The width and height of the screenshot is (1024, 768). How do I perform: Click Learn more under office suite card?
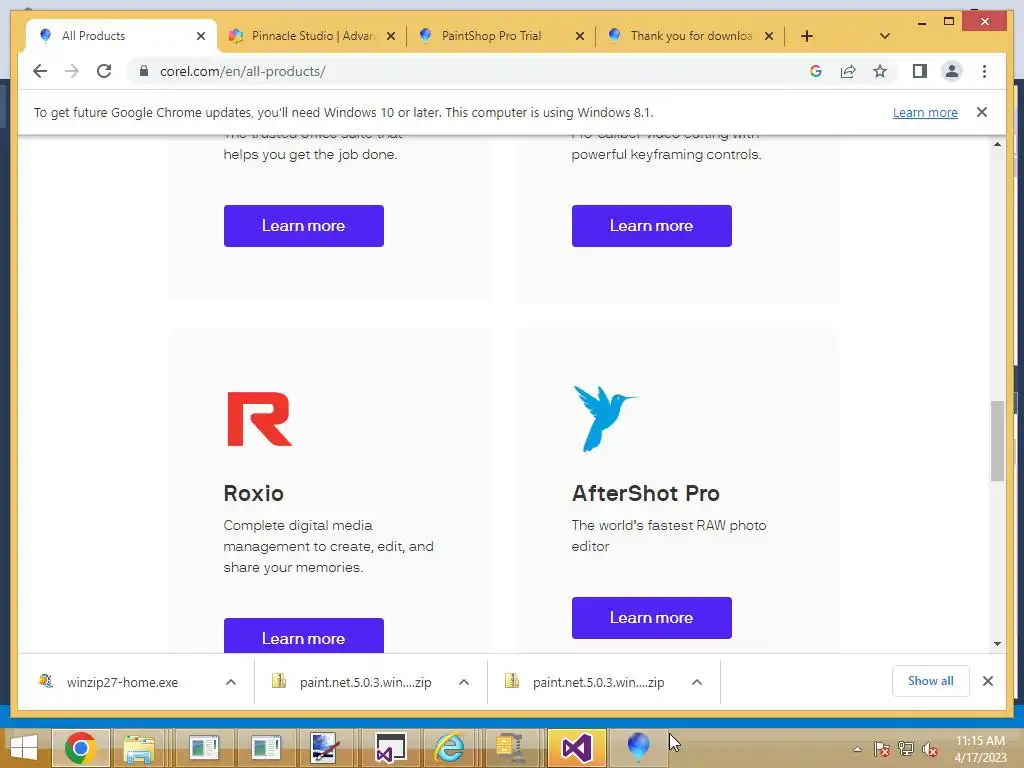pyautogui.click(x=304, y=226)
